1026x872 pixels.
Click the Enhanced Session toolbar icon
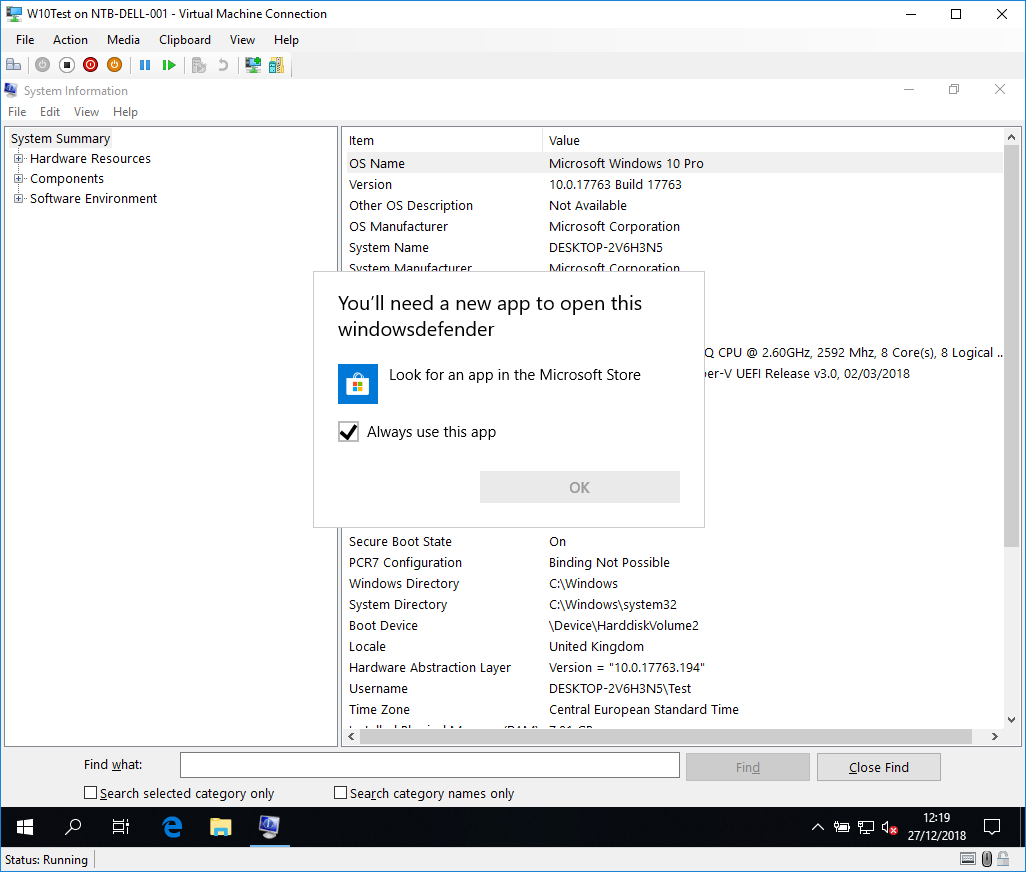coord(253,65)
